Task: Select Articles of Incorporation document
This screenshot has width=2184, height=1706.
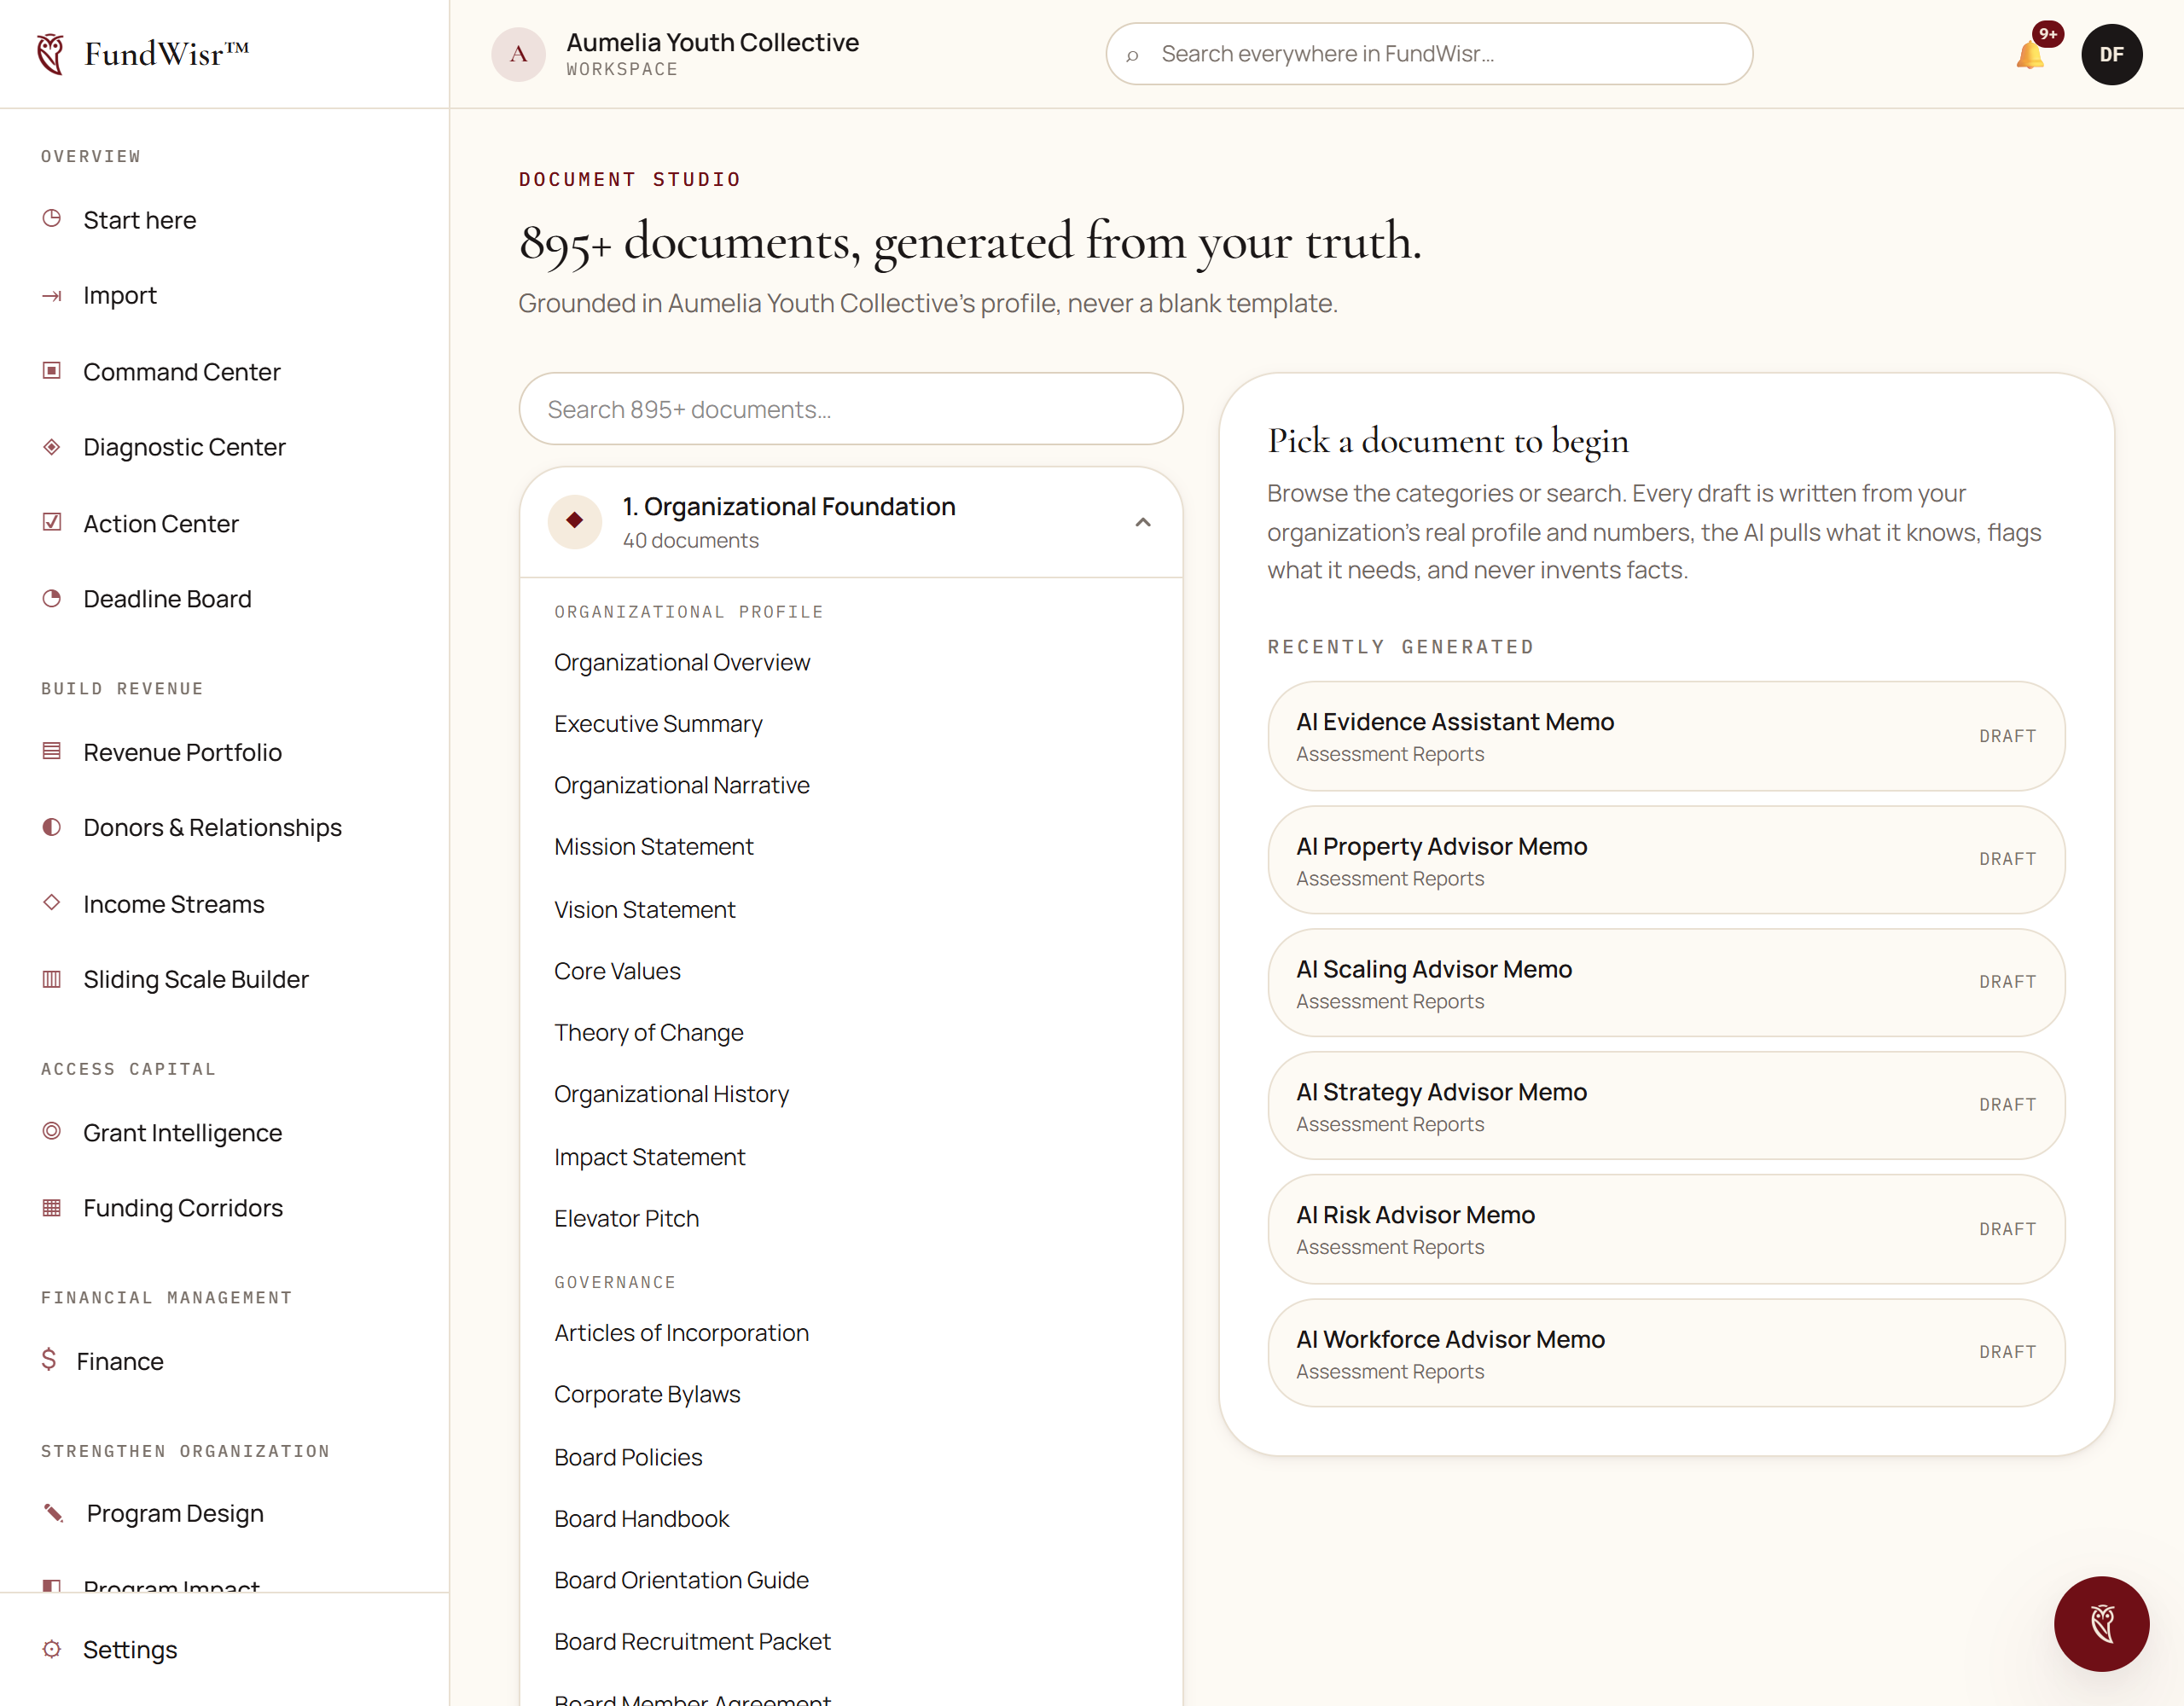Action: point(682,1333)
